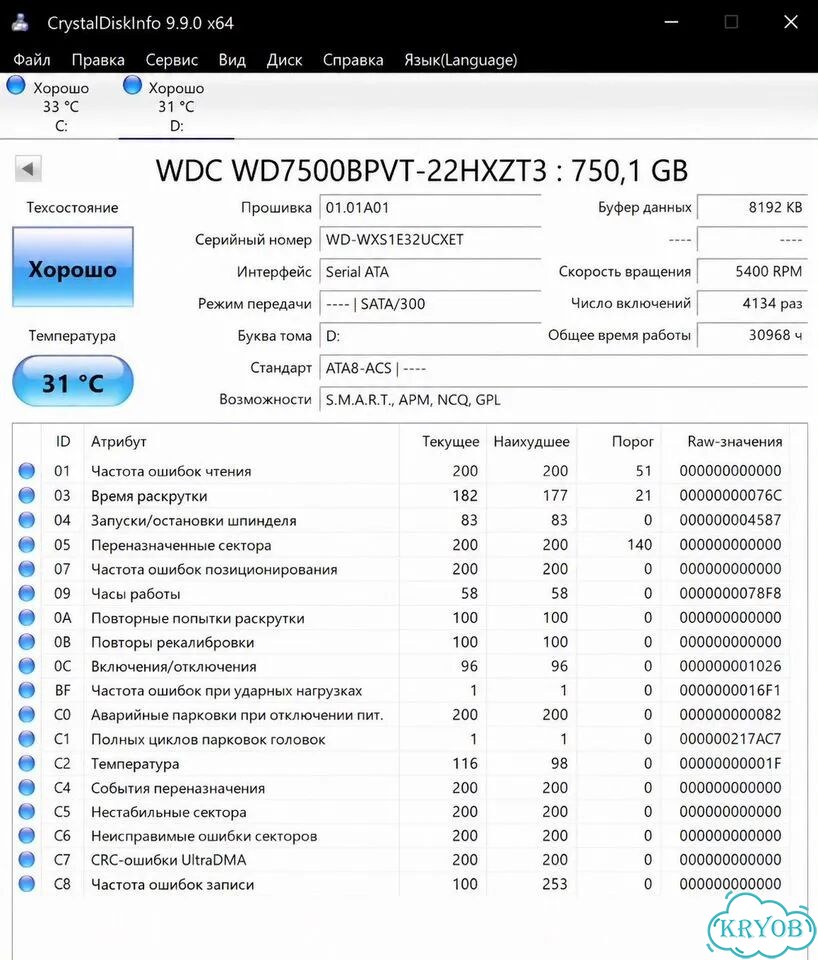Click the Serial ATA interface field
The height and width of the screenshot is (960, 818).
pos(430,272)
